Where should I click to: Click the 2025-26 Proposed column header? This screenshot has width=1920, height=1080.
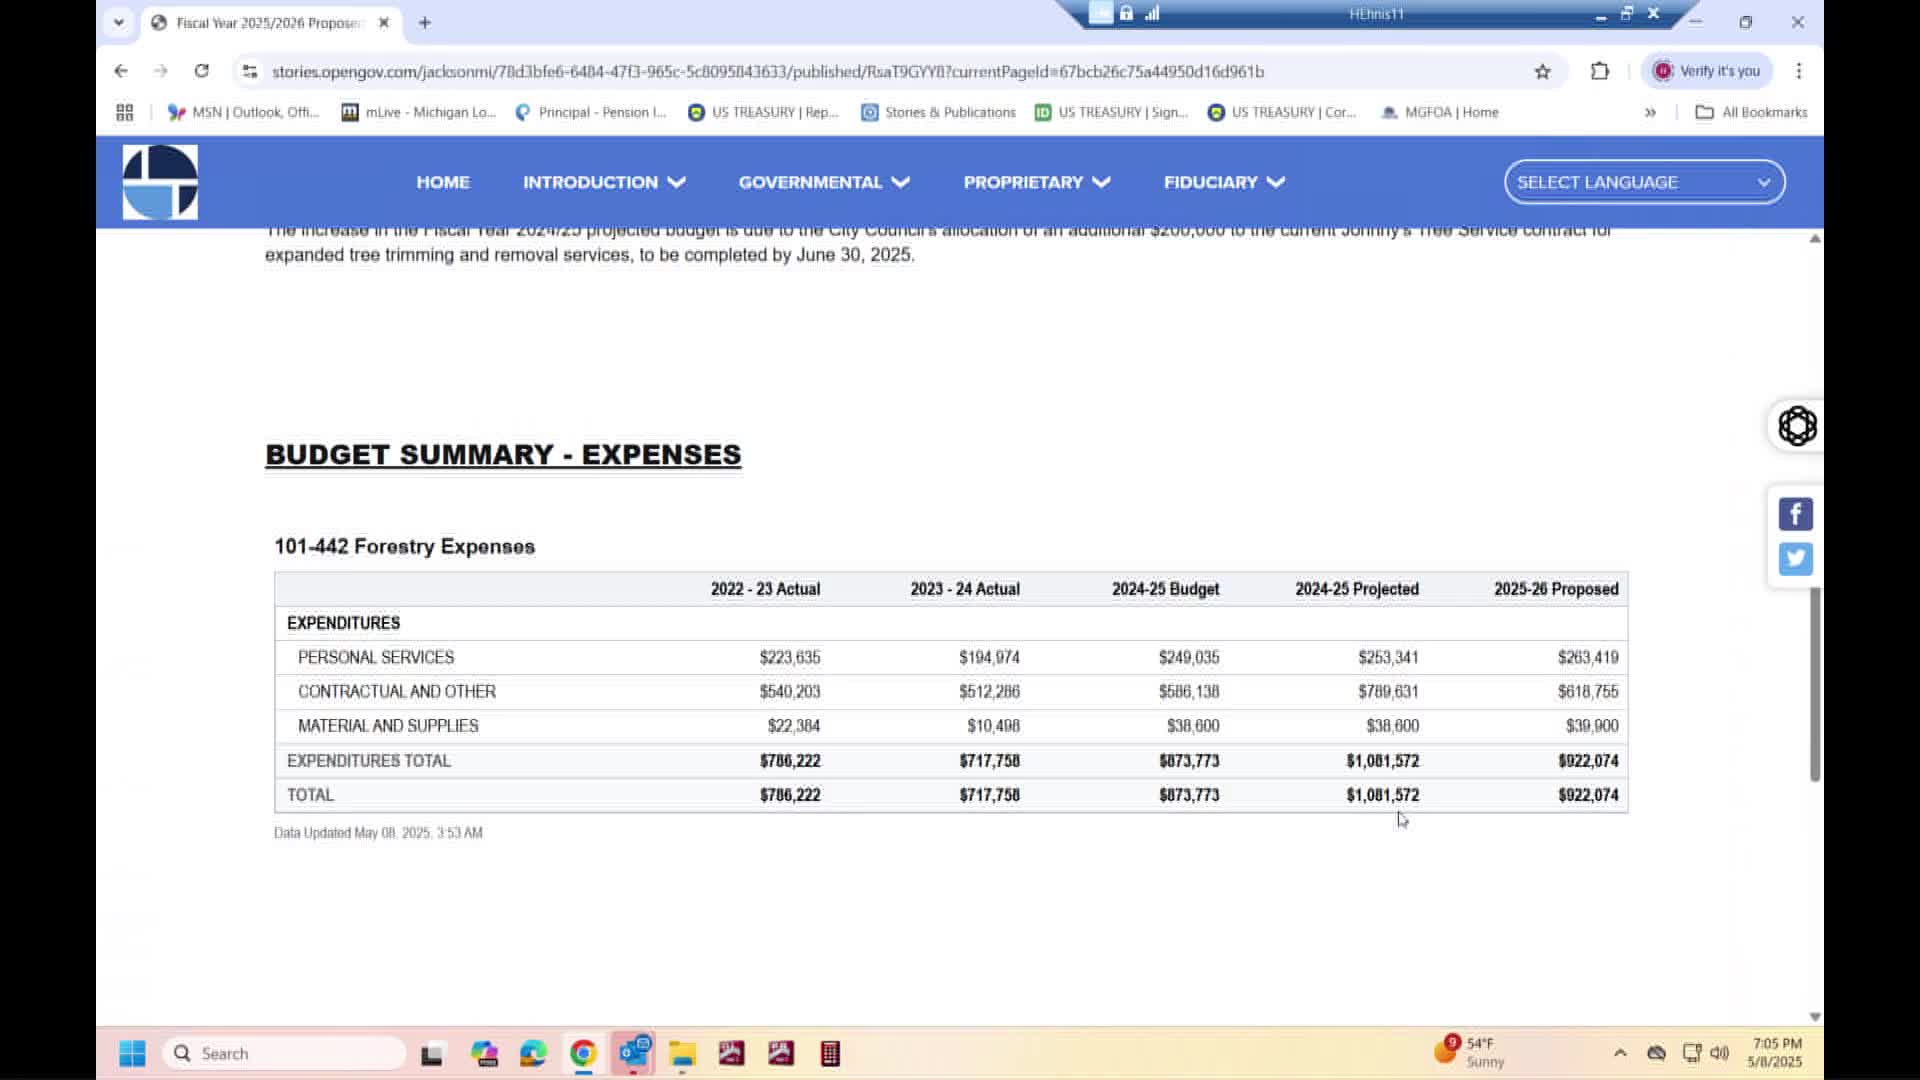coord(1556,589)
